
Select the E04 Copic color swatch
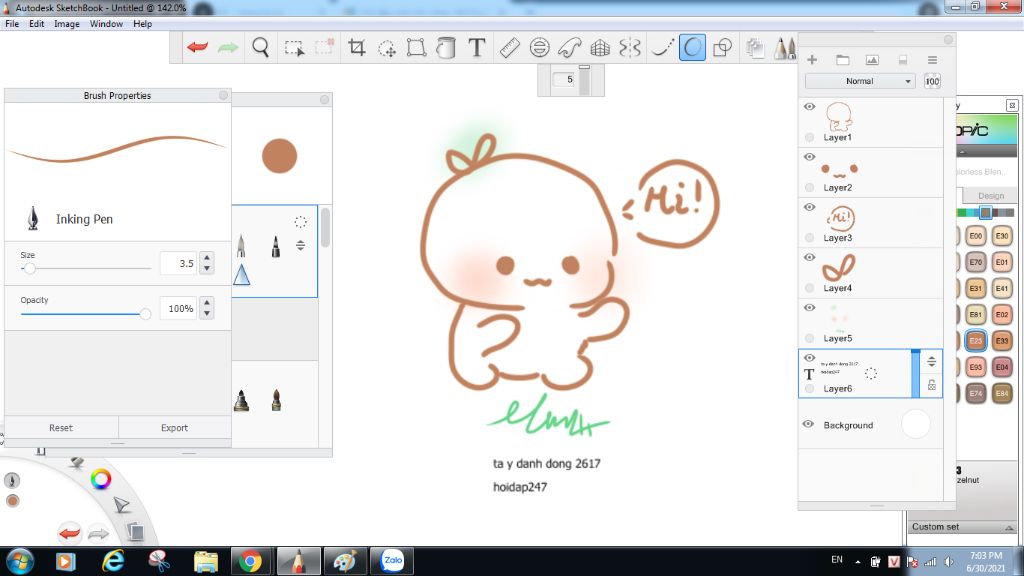coord(1002,366)
